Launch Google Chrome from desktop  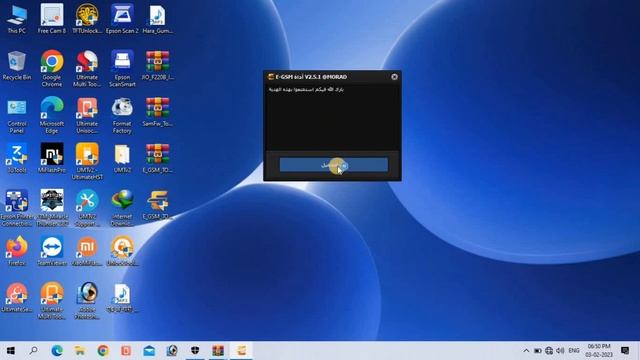point(52,69)
